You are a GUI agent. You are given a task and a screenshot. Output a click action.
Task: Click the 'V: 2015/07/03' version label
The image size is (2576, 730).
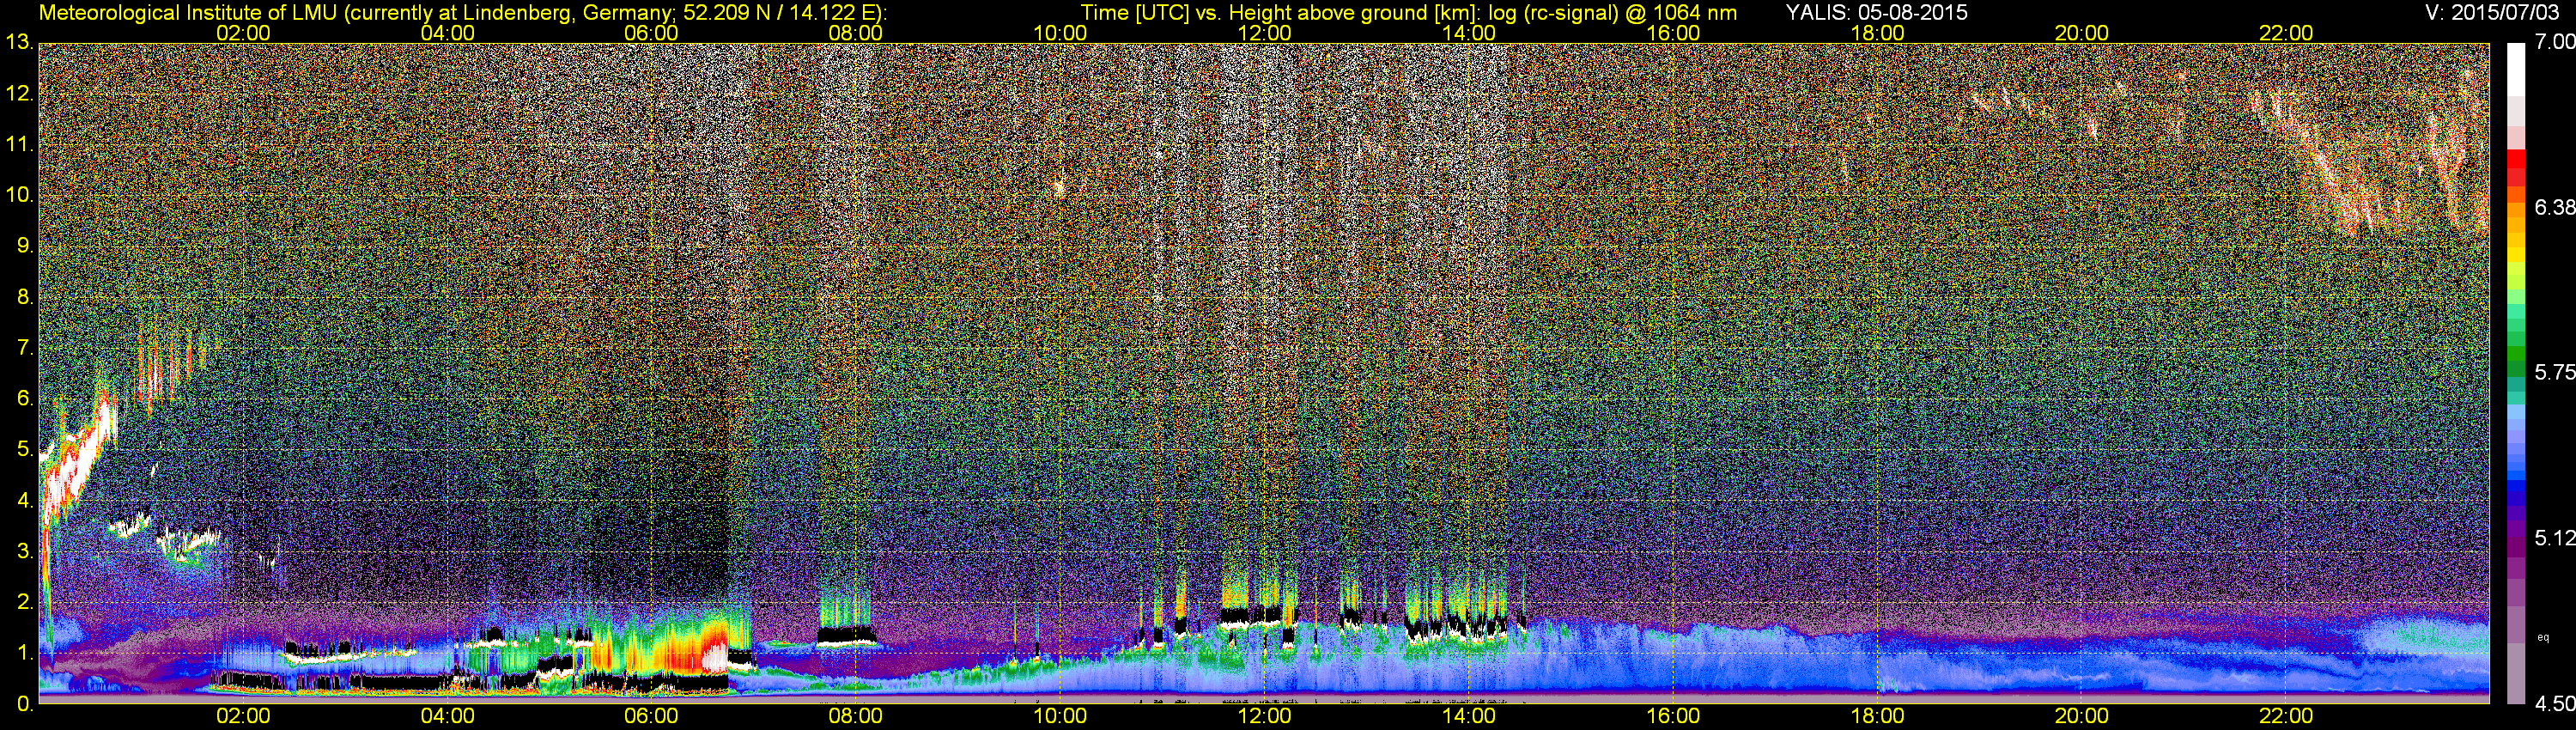tap(2490, 12)
